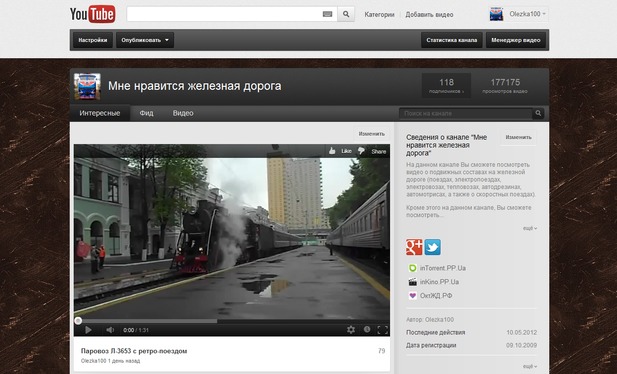Click inKino clapperboard icon
617x374 pixels.
pos(412,282)
